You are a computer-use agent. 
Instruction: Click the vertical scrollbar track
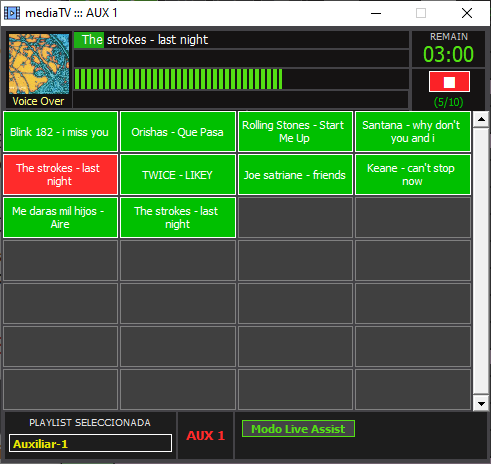click(481, 262)
